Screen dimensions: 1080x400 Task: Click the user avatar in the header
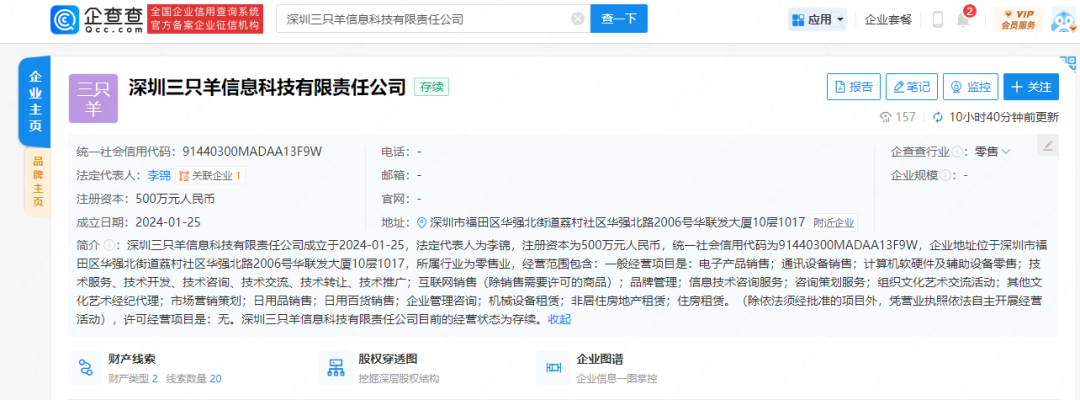click(x=1063, y=20)
